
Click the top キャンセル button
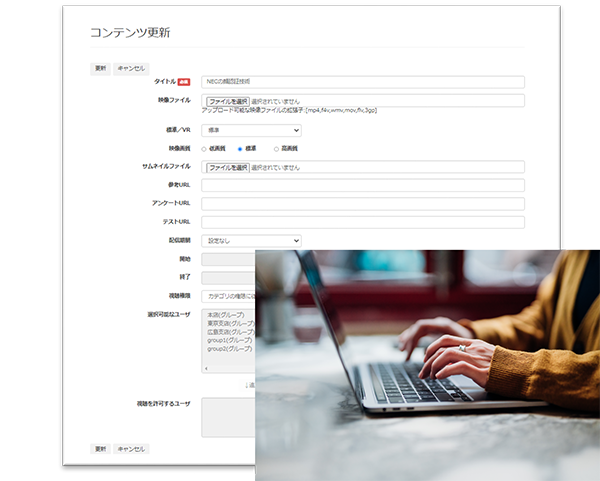tap(131, 68)
